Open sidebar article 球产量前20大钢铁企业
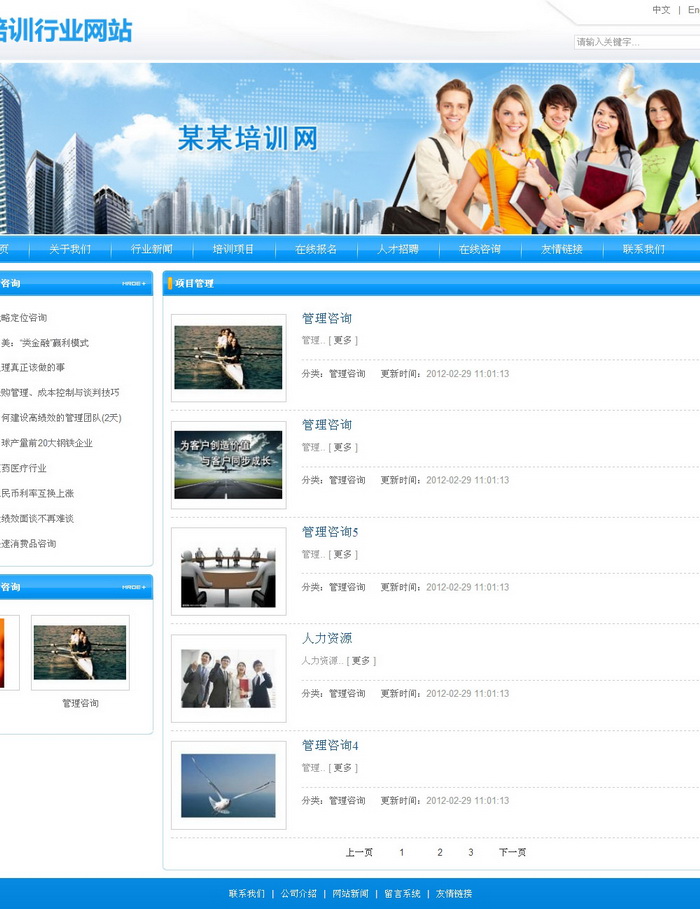 pos(46,443)
